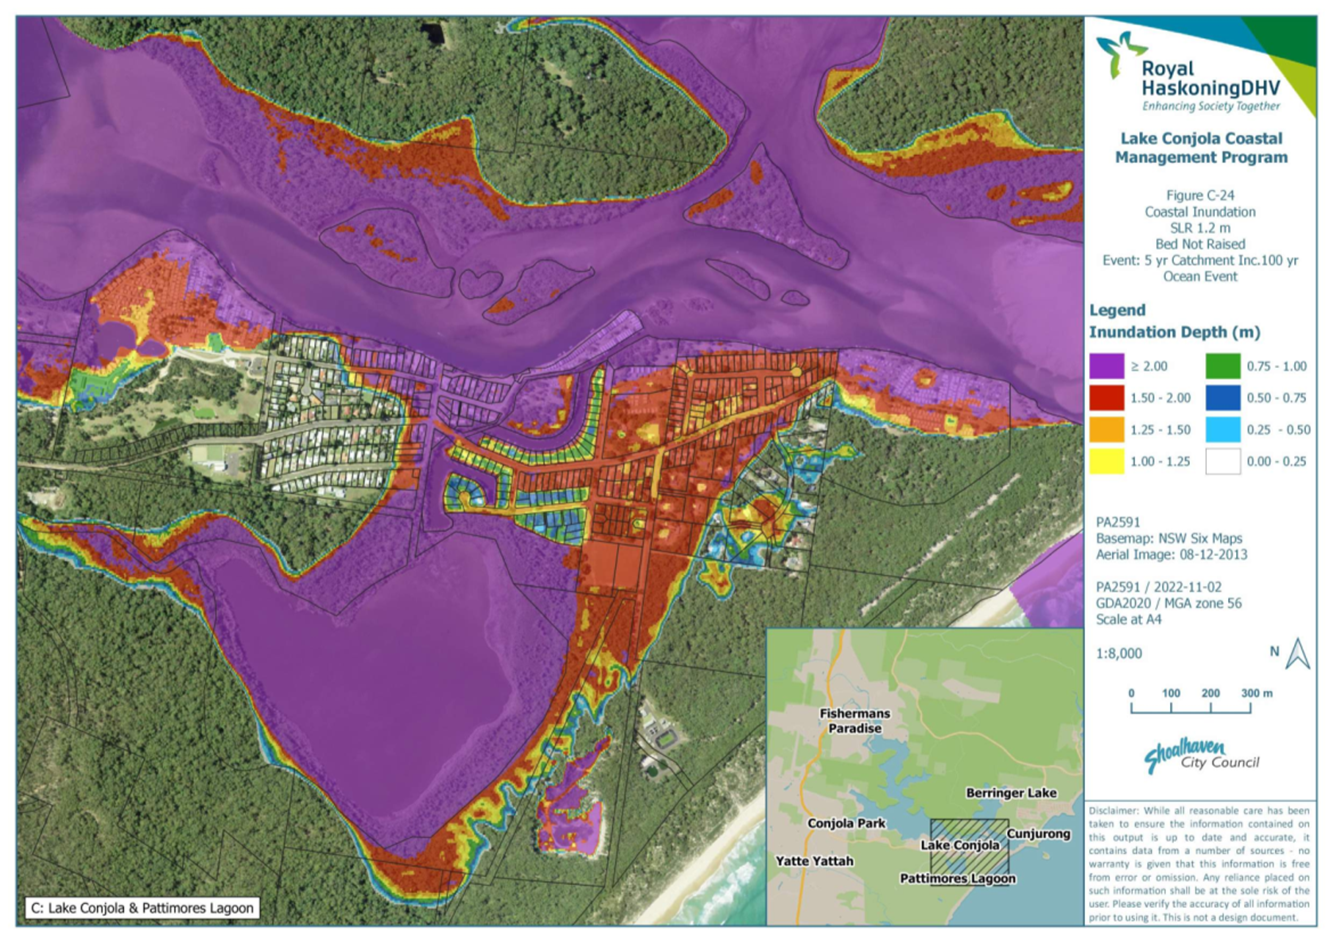The image size is (1332, 942).
Task: Click the Yatte Yattah inset map label
Action: [814, 861]
